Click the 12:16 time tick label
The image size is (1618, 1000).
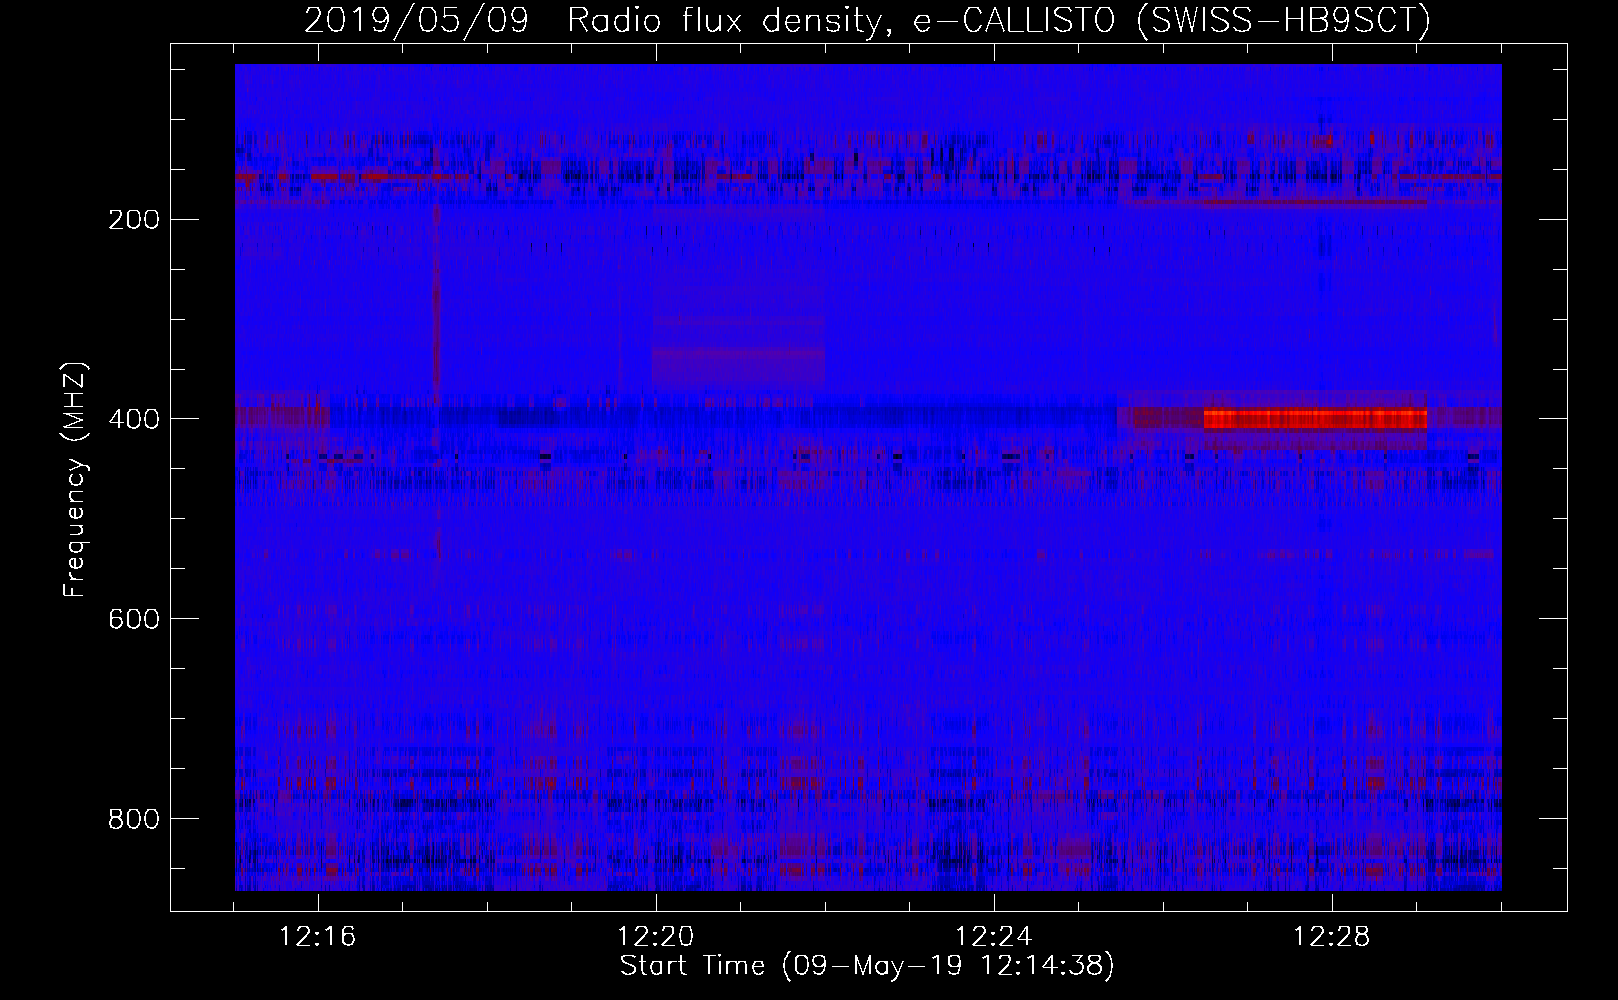pyautogui.click(x=319, y=937)
